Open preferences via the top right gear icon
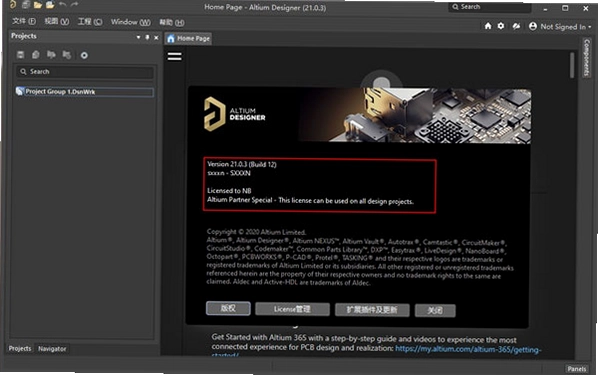 click(x=501, y=26)
